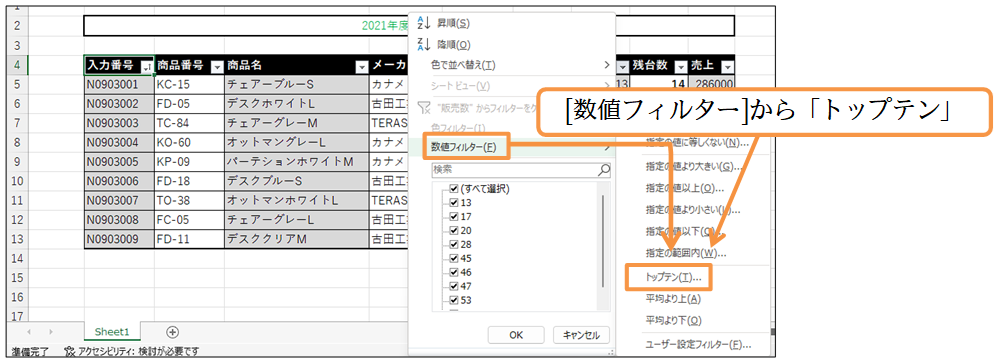The height and width of the screenshot is (363, 994).
Task: Open アクセシビリティ: 検討が必要です status message
Action: pyautogui.click(x=139, y=351)
